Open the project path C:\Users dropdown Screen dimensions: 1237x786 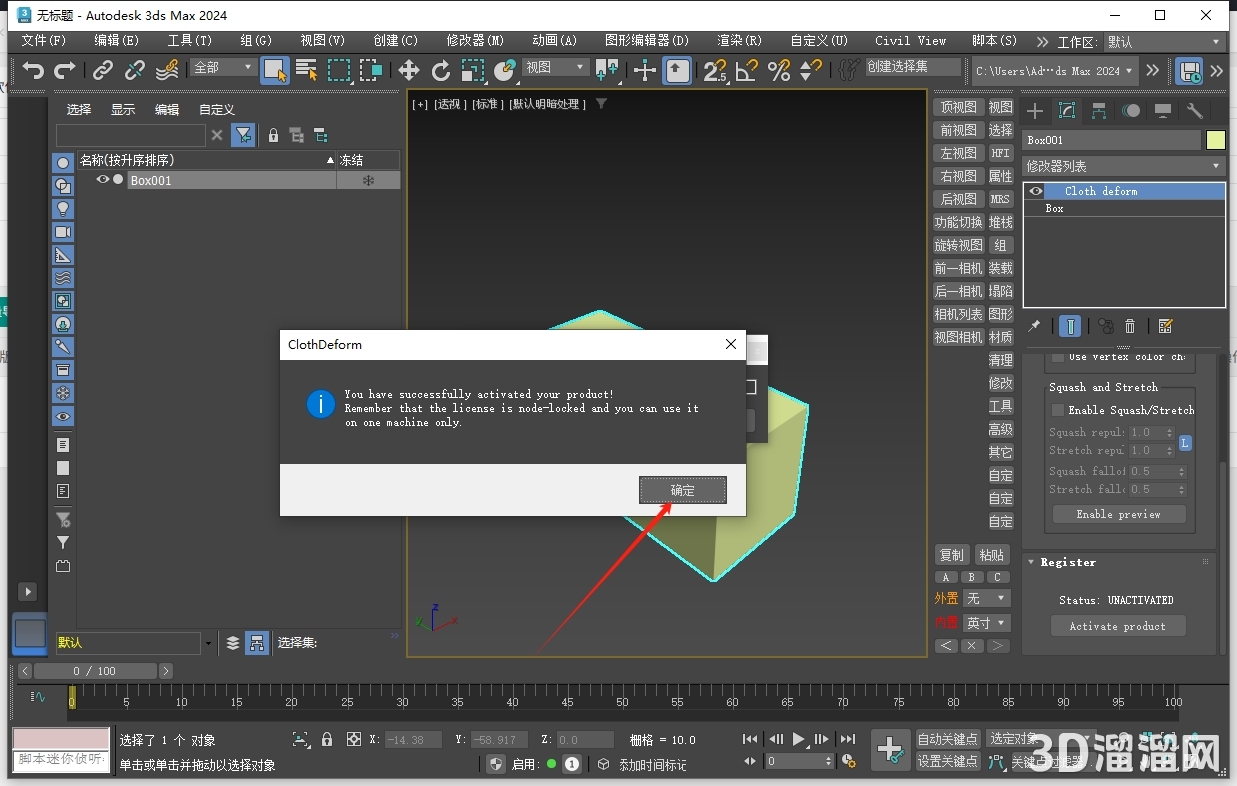pyautogui.click(x=1055, y=71)
